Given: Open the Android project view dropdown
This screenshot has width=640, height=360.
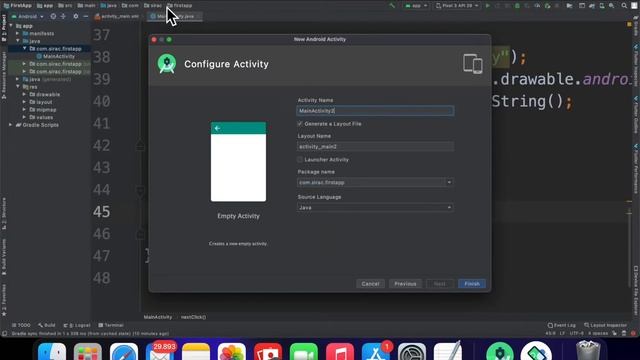Looking at the screenshot, I should tap(28, 16).
